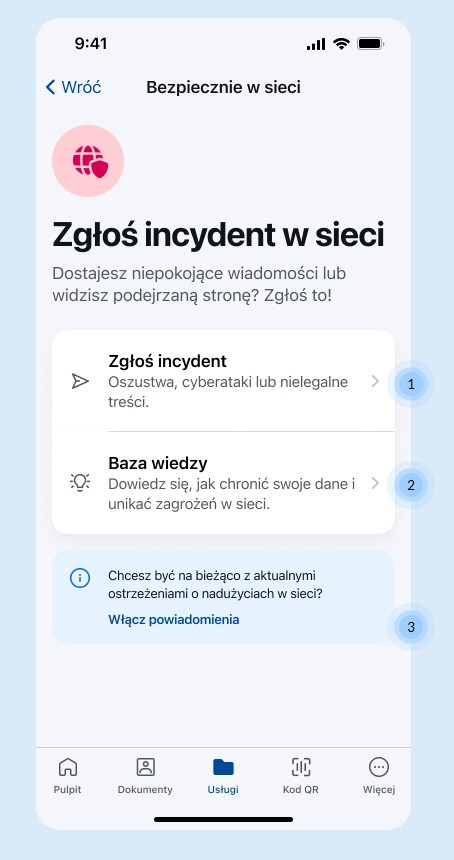Open the Pulpit home icon
454x860 pixels.
tap(67, 767)
